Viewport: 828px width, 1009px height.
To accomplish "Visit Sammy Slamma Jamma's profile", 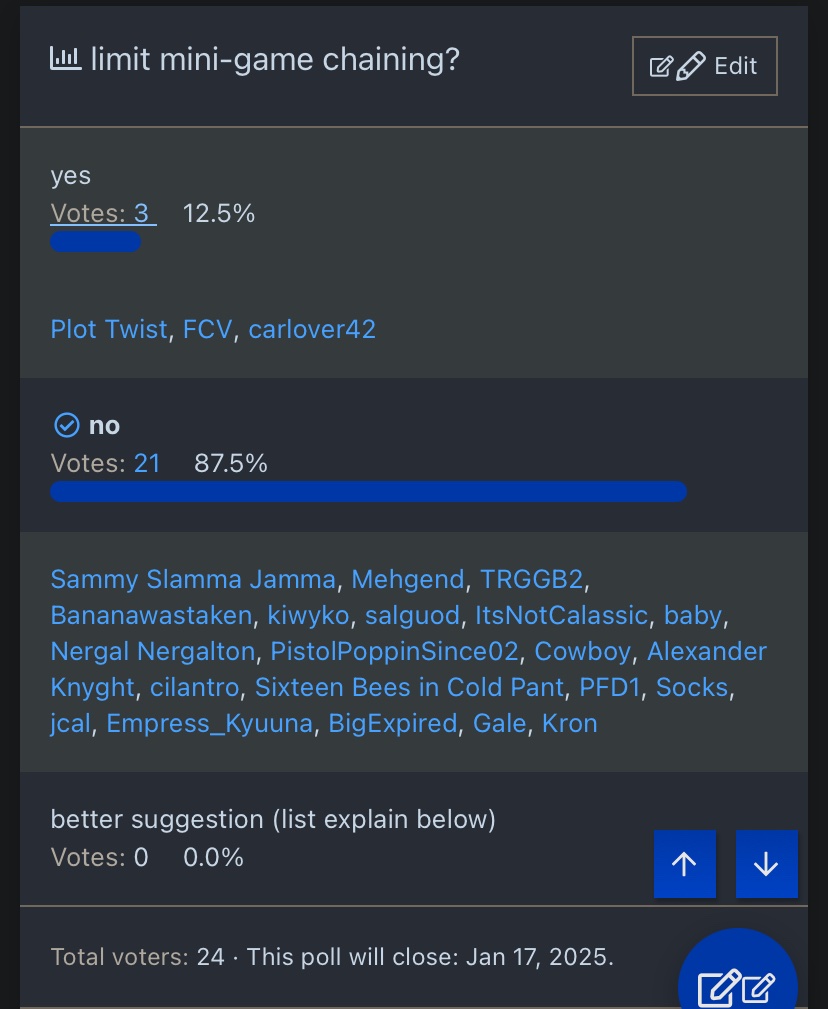I will [x=193, y=579].
